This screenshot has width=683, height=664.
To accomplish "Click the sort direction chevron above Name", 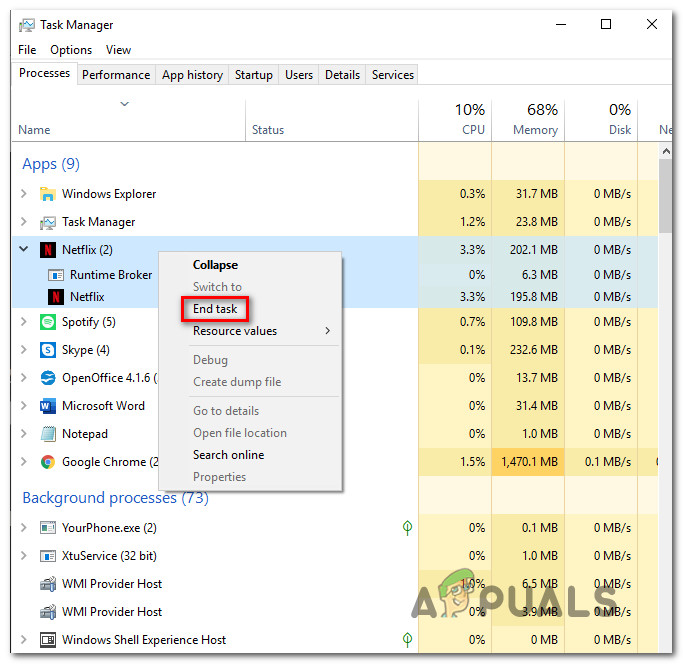I will point(125,104).
